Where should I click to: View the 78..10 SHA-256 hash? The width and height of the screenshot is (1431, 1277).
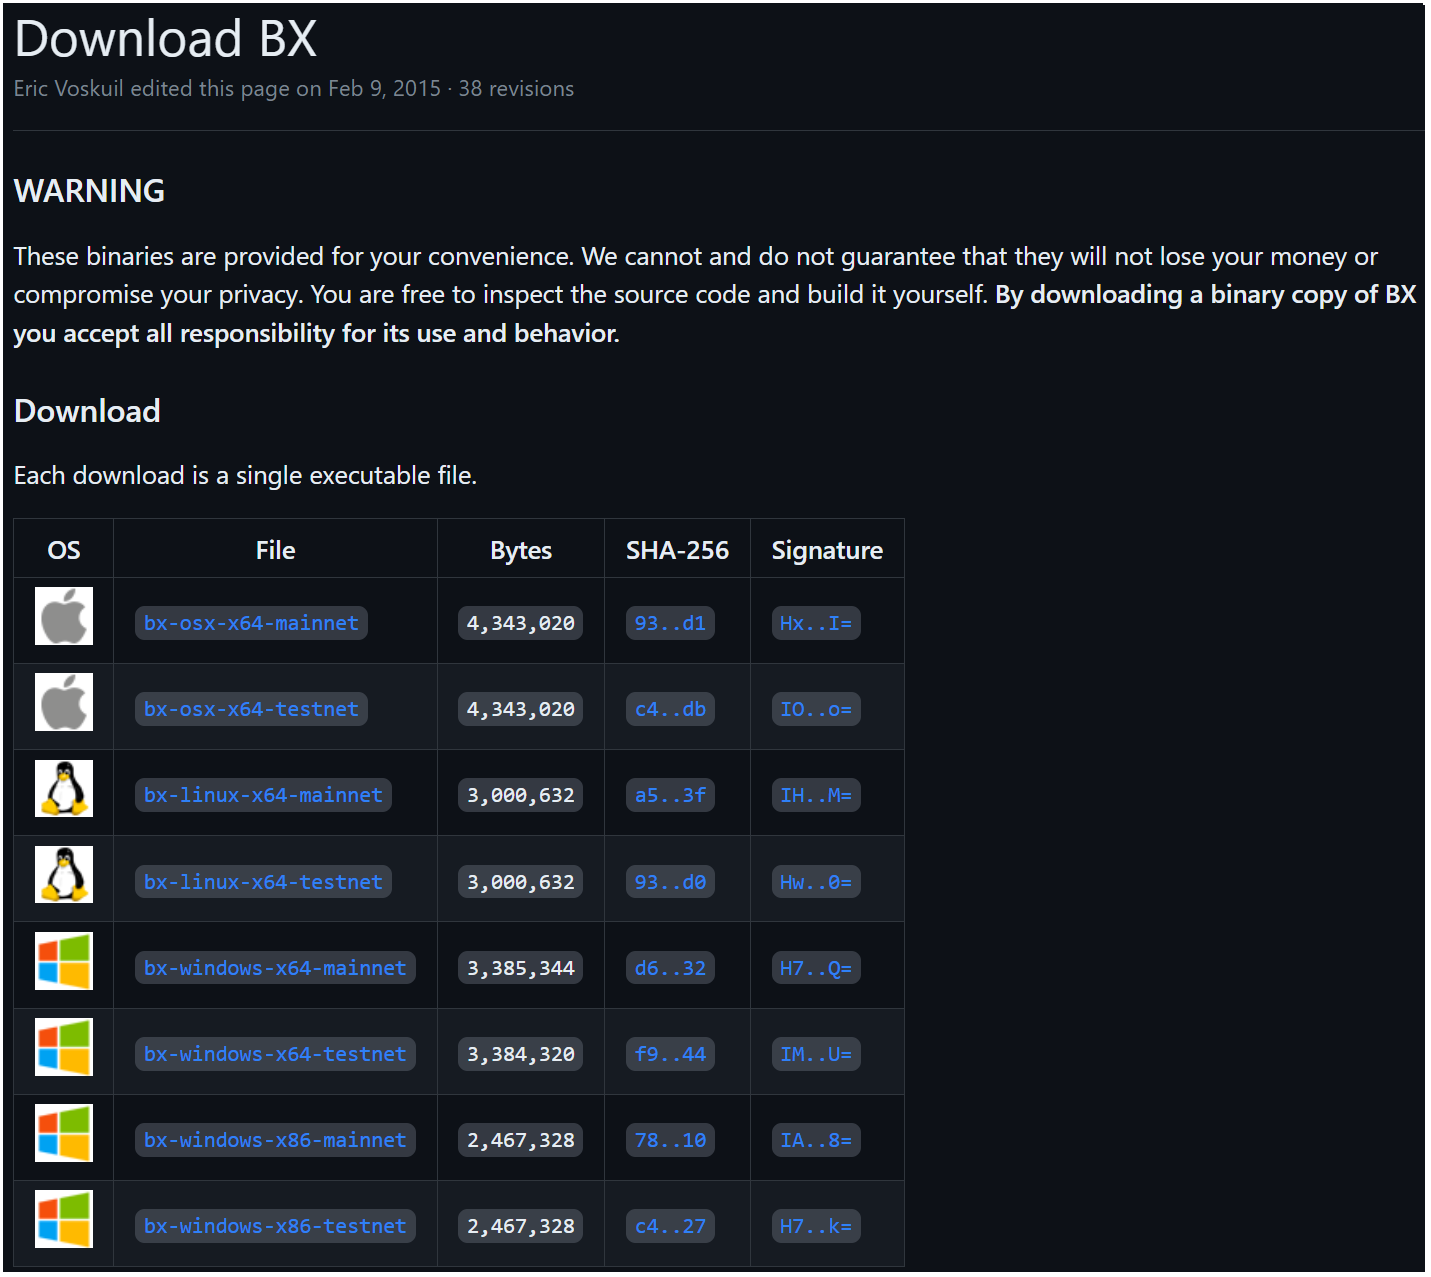(670, 1140)
